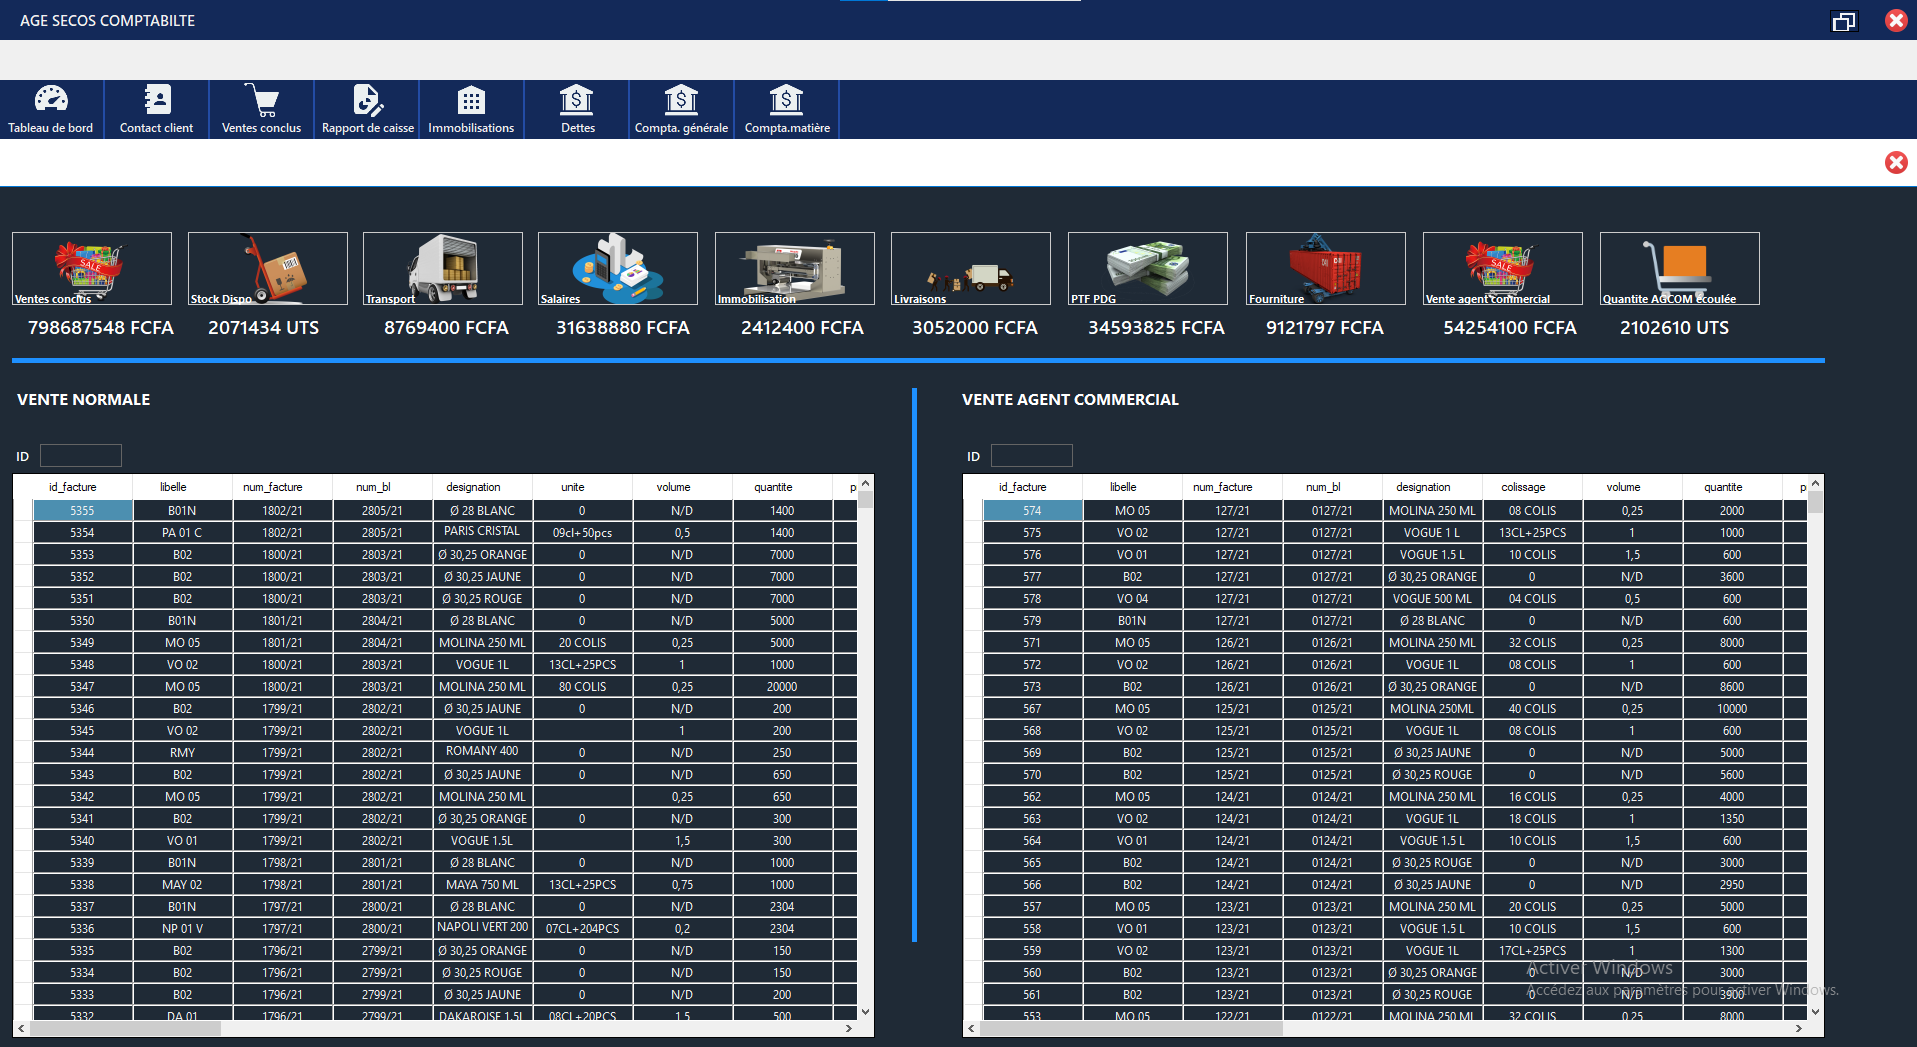Open Rapport de caisse

pyautogui.click(x=367, y=109)
